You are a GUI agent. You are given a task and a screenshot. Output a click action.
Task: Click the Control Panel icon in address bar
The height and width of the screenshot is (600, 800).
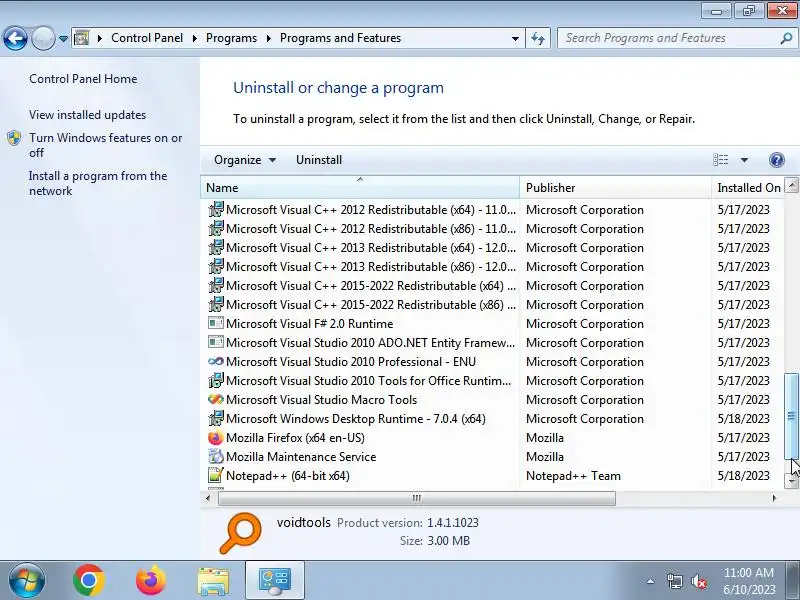coord(82,38)
